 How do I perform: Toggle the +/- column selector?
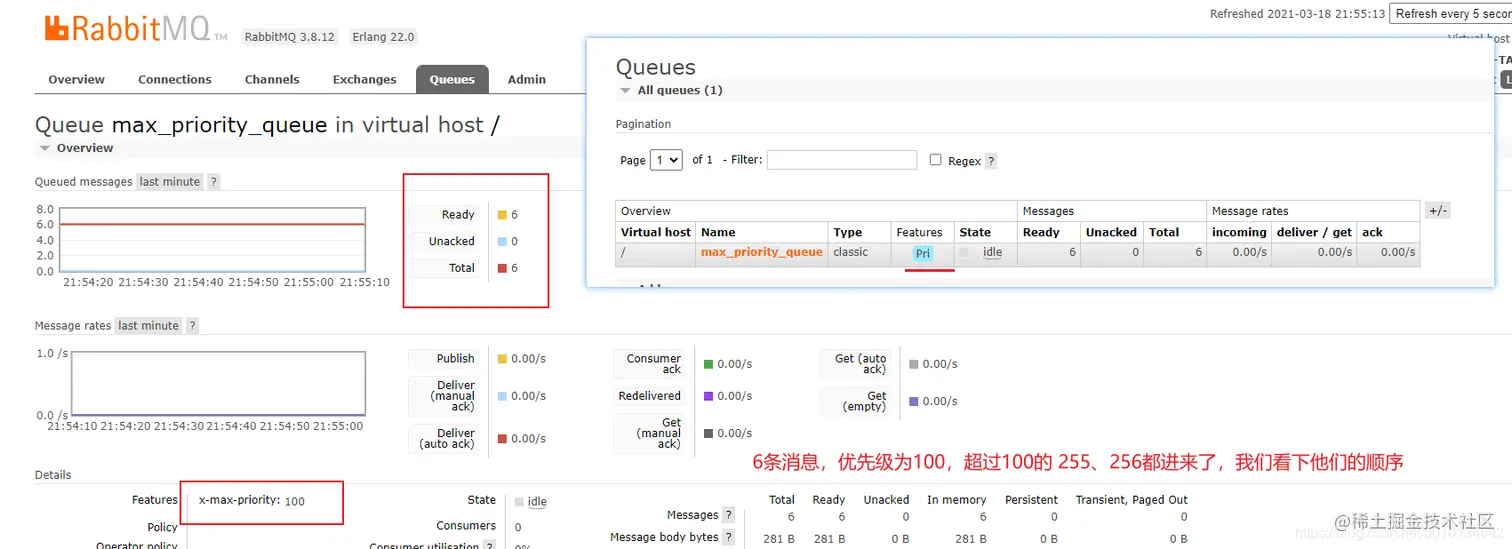(1437, 211)
